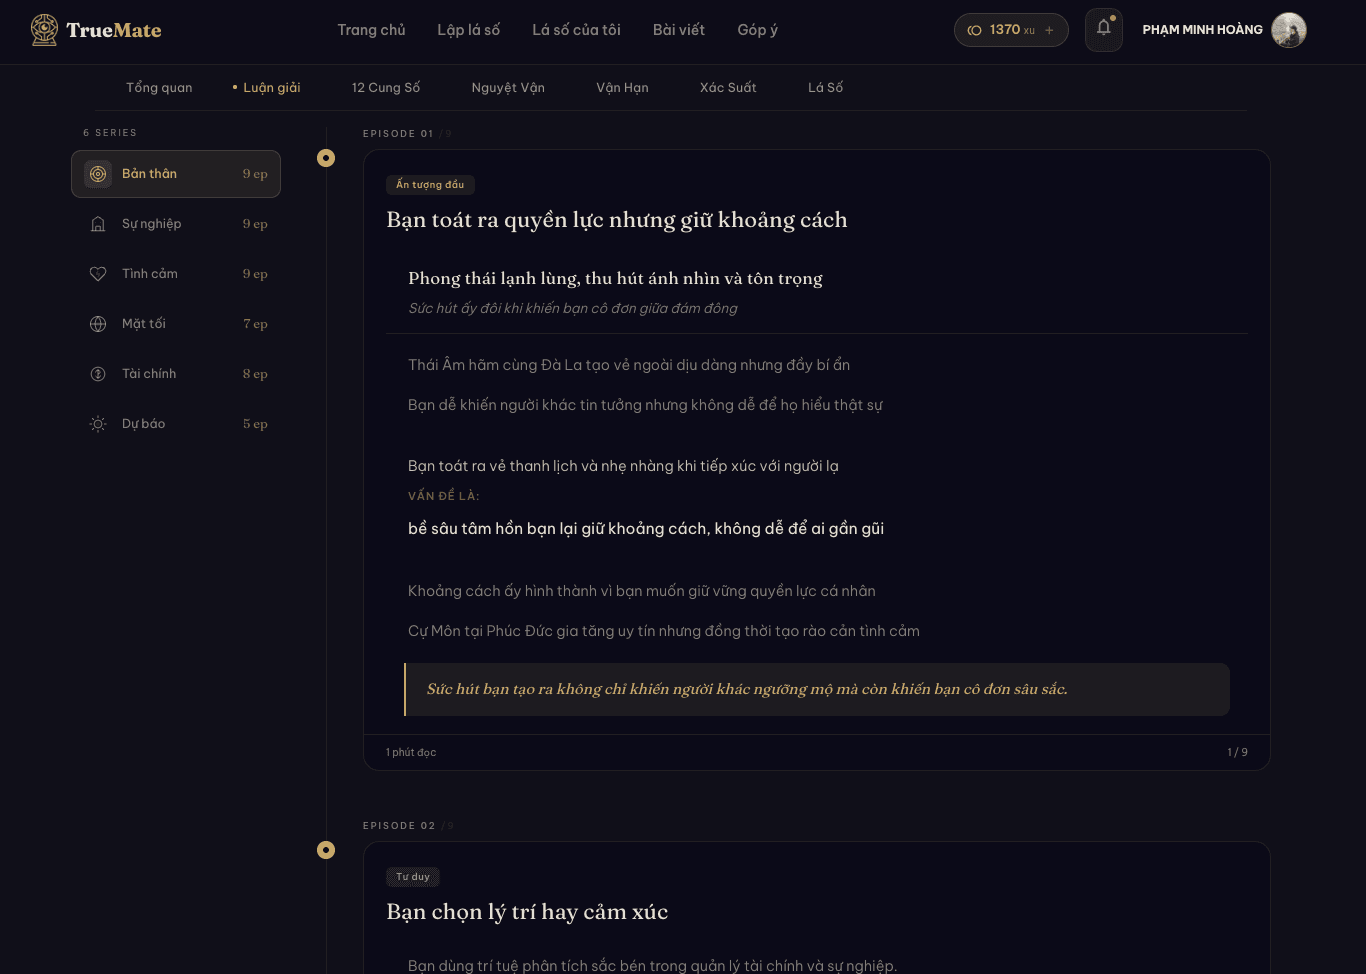The image size is (1366, 974).
Task: Click the Tình cảm heart icon
Action: point(98,274)
